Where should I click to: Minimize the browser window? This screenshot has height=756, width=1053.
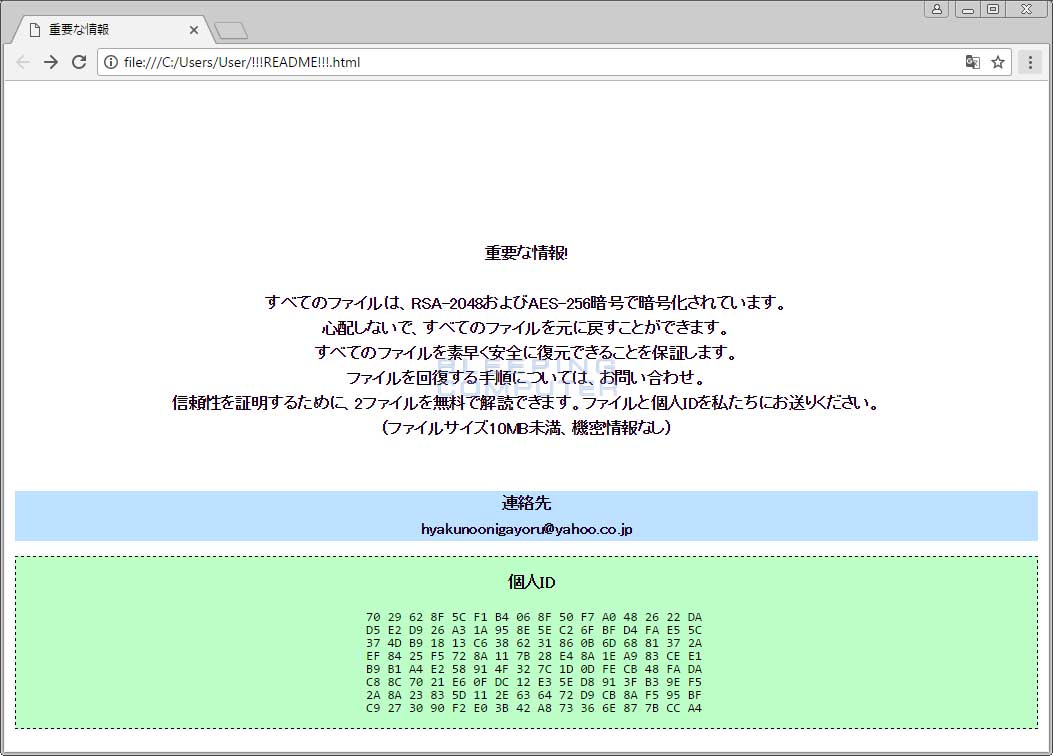(x=968, y=9)
